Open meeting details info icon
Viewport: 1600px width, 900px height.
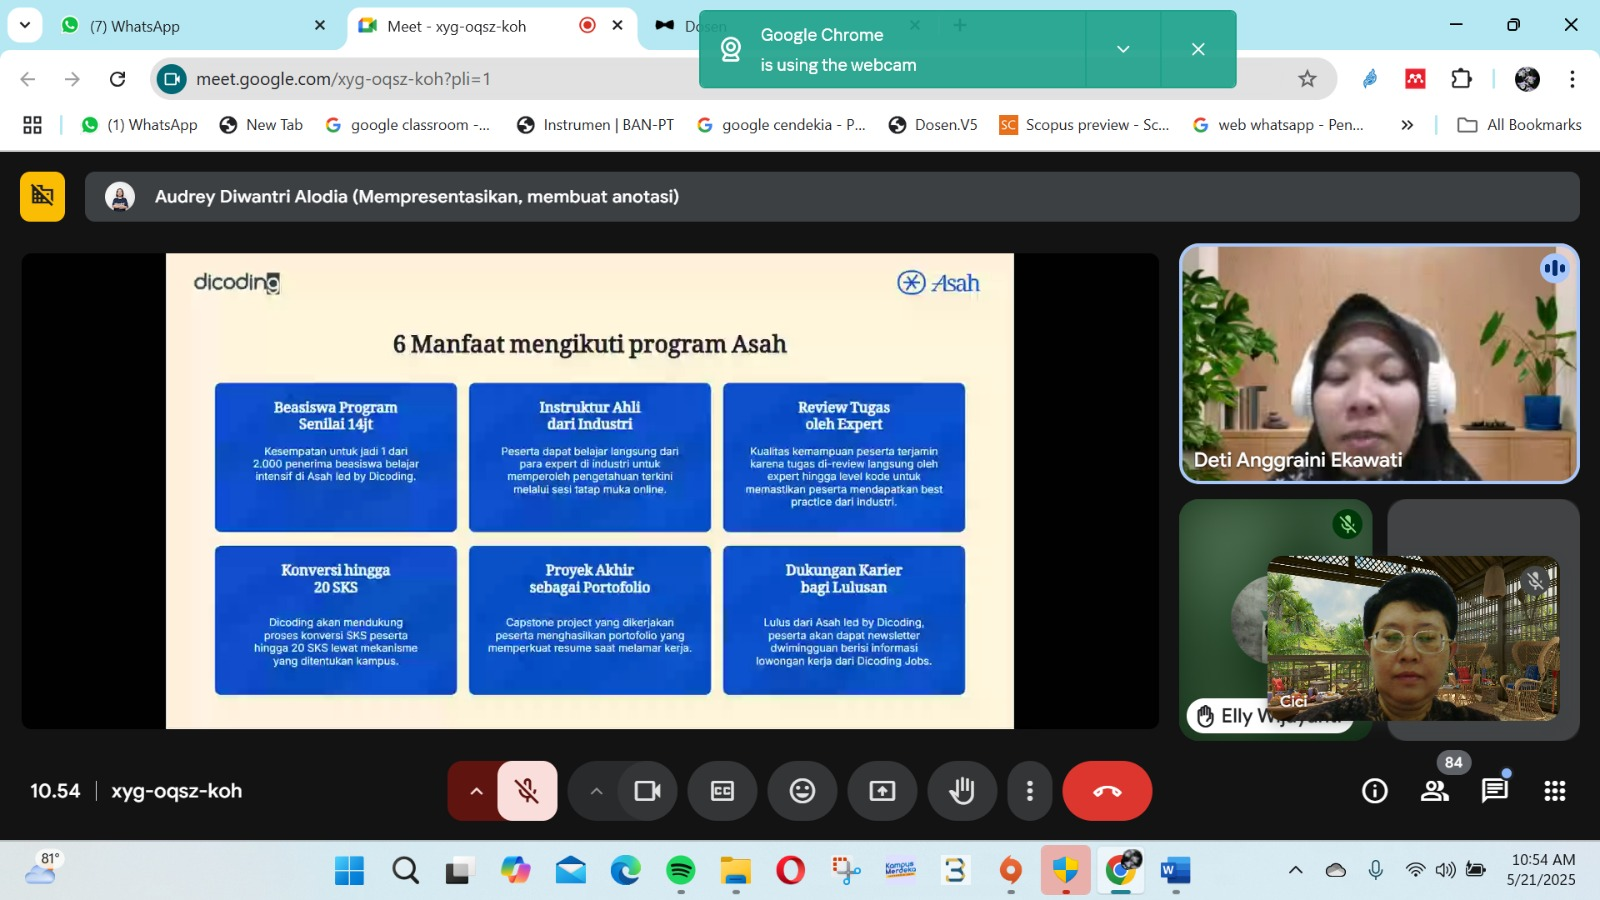1375,791
